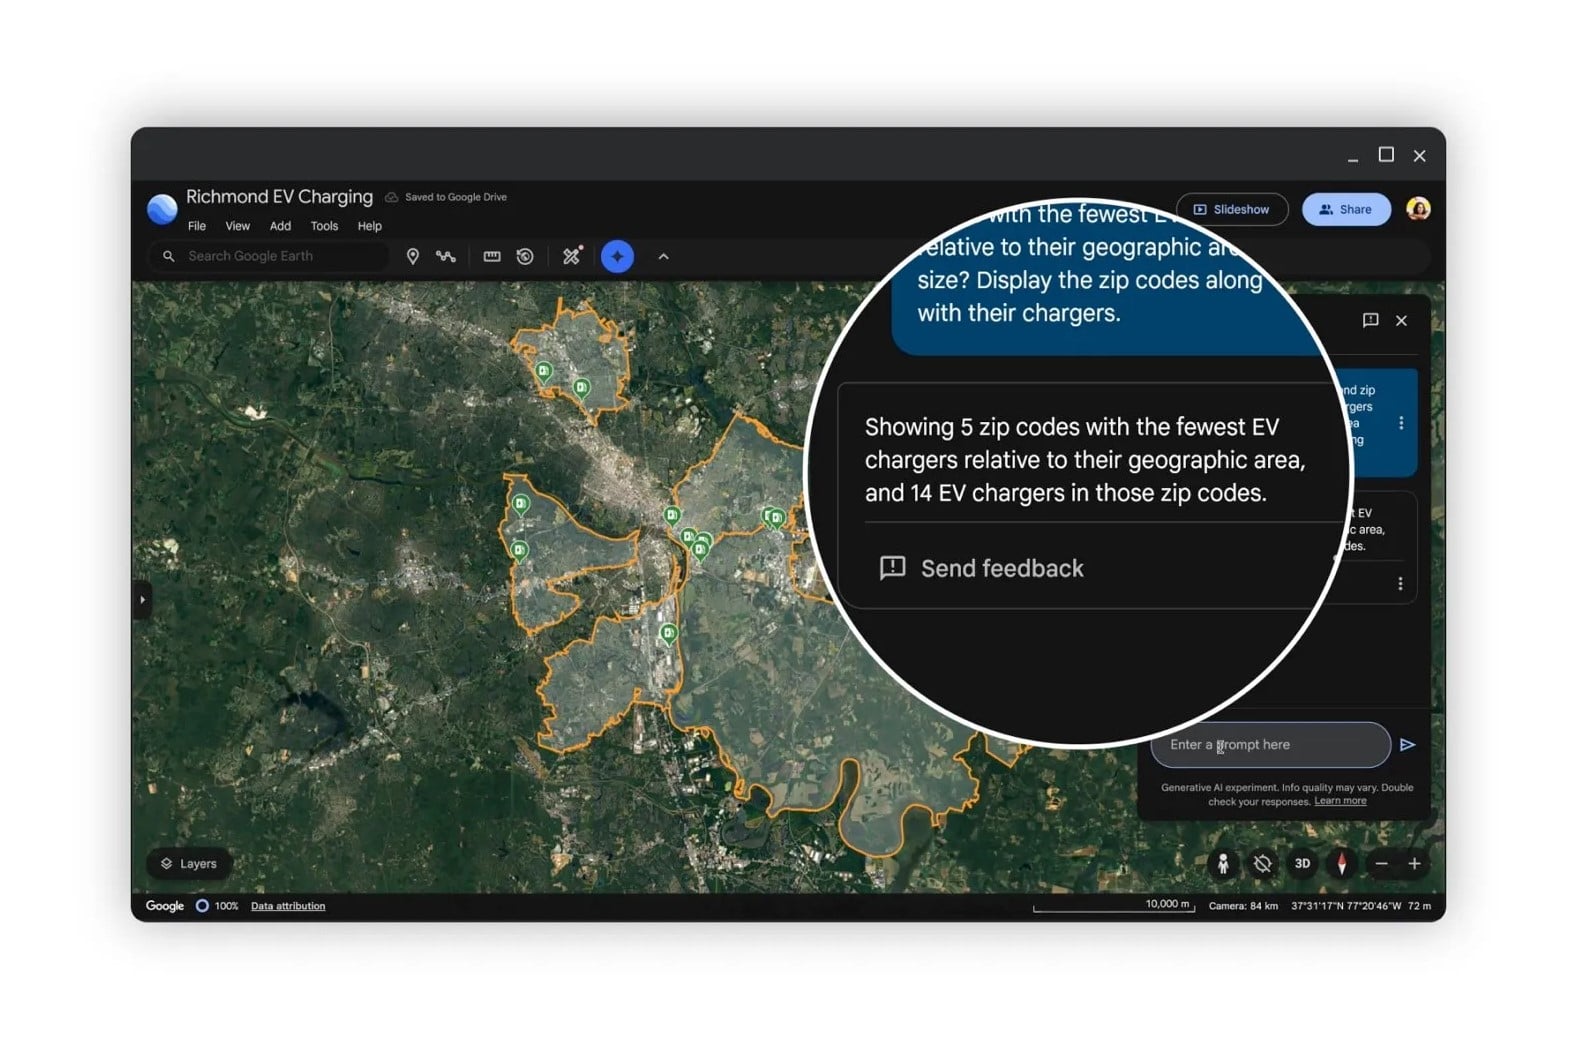Select the Draw path tool icon
This screenshot has width=1569, height=1039.
[x=446, y=257]
